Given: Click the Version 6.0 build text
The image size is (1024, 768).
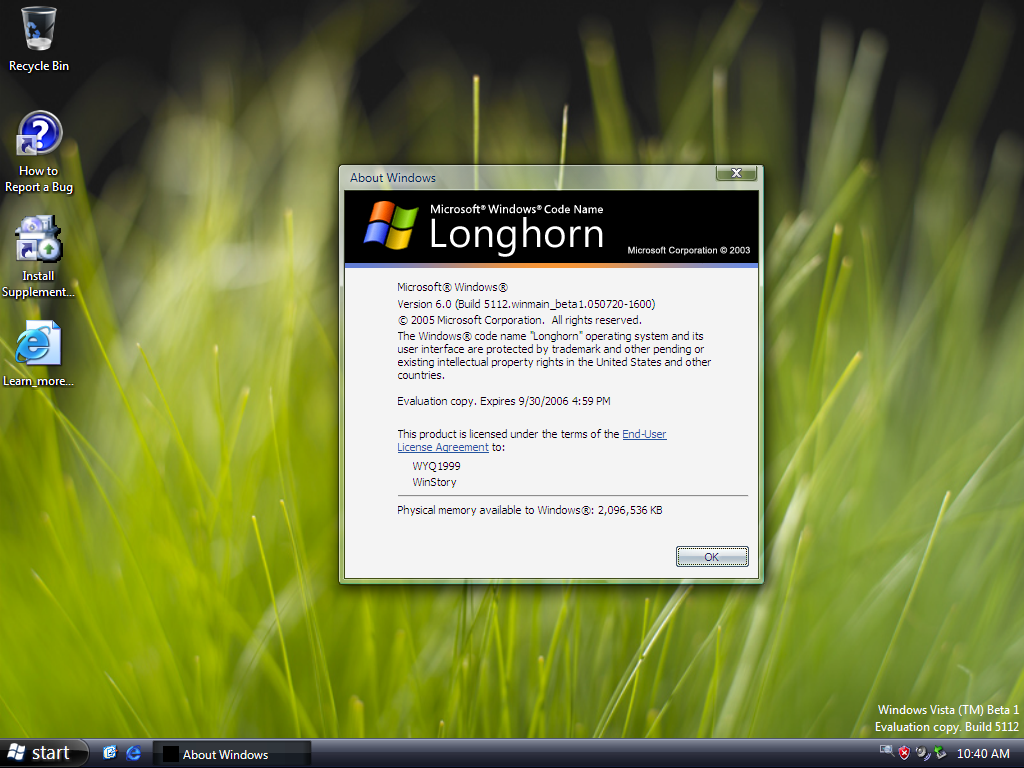Looking at the screenshot, I should pos(526,304).
